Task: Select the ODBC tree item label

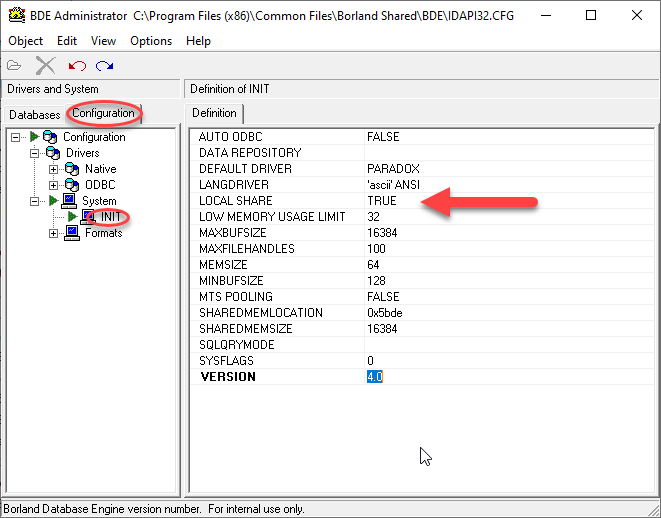Action: click(100, 185)
